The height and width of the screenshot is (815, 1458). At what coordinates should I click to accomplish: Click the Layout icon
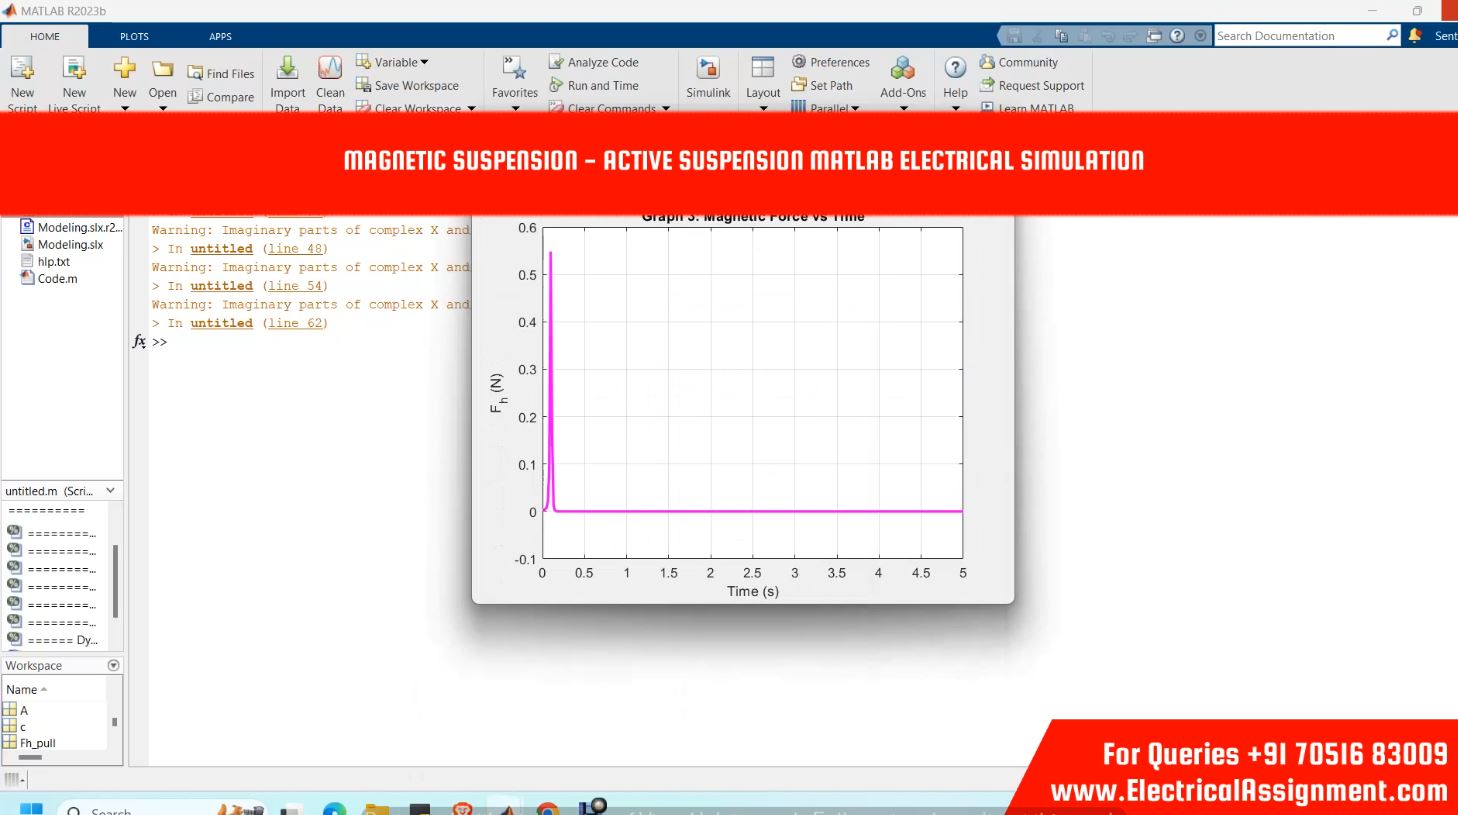(763, 69)
